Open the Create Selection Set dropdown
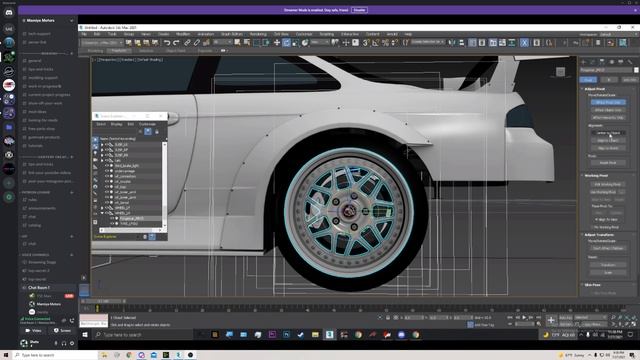The image size is (640, 360). [x=428, y=42]
